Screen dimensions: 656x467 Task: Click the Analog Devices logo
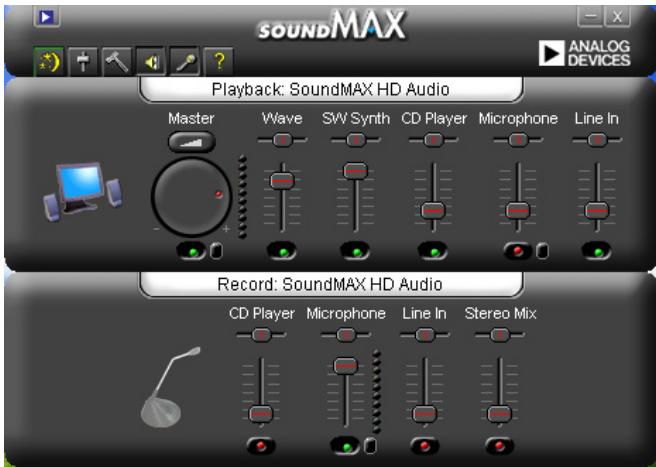pos(584,53)
